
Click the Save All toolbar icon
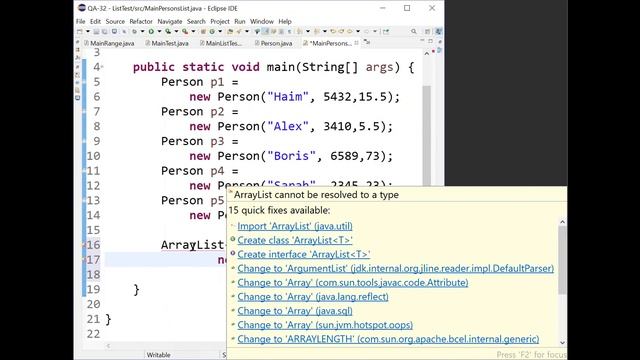click(105, 31)
